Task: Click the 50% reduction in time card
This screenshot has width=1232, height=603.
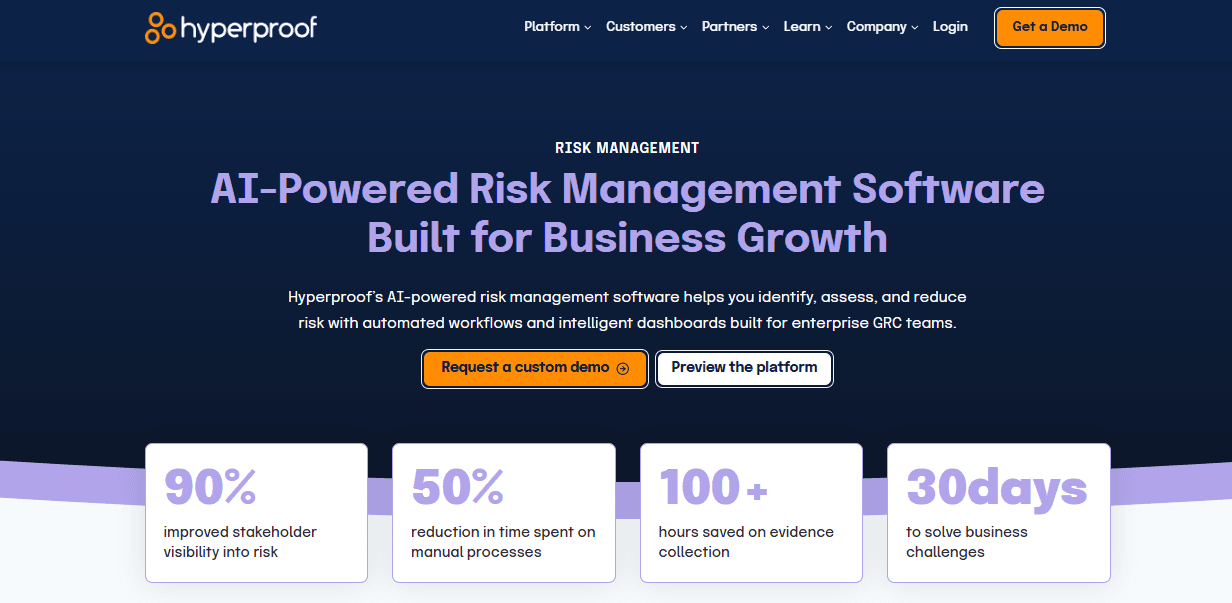Action: [503, 513]
